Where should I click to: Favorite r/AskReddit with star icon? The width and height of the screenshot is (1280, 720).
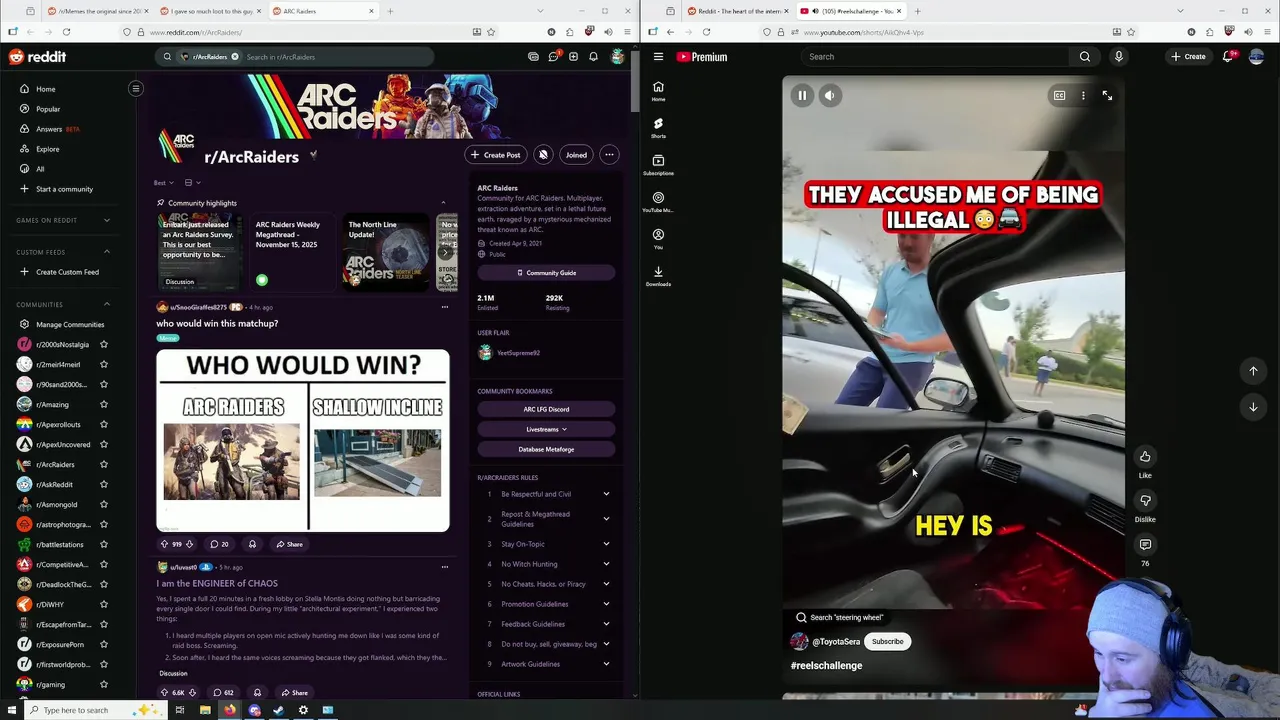(x=104, y=484)
